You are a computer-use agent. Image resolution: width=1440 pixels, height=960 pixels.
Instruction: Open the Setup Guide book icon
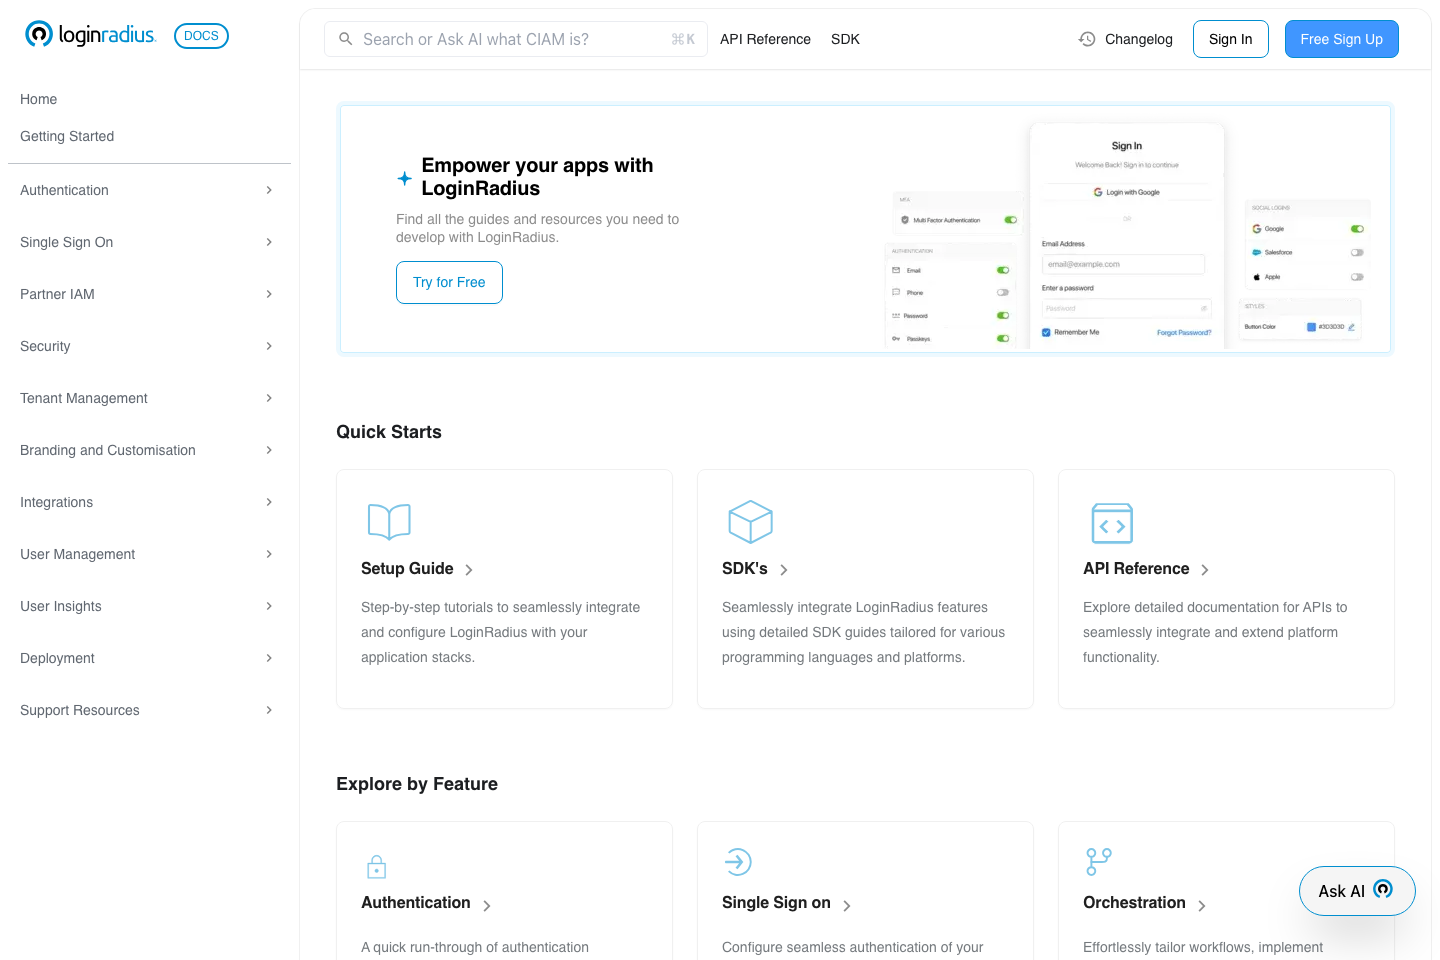click(x=389, y=521)
